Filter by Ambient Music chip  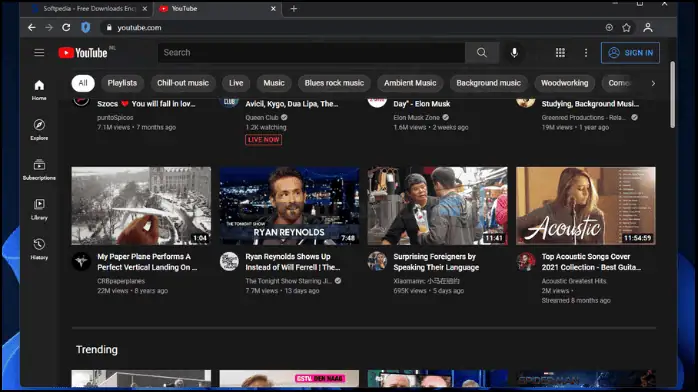tap(410, 83)
